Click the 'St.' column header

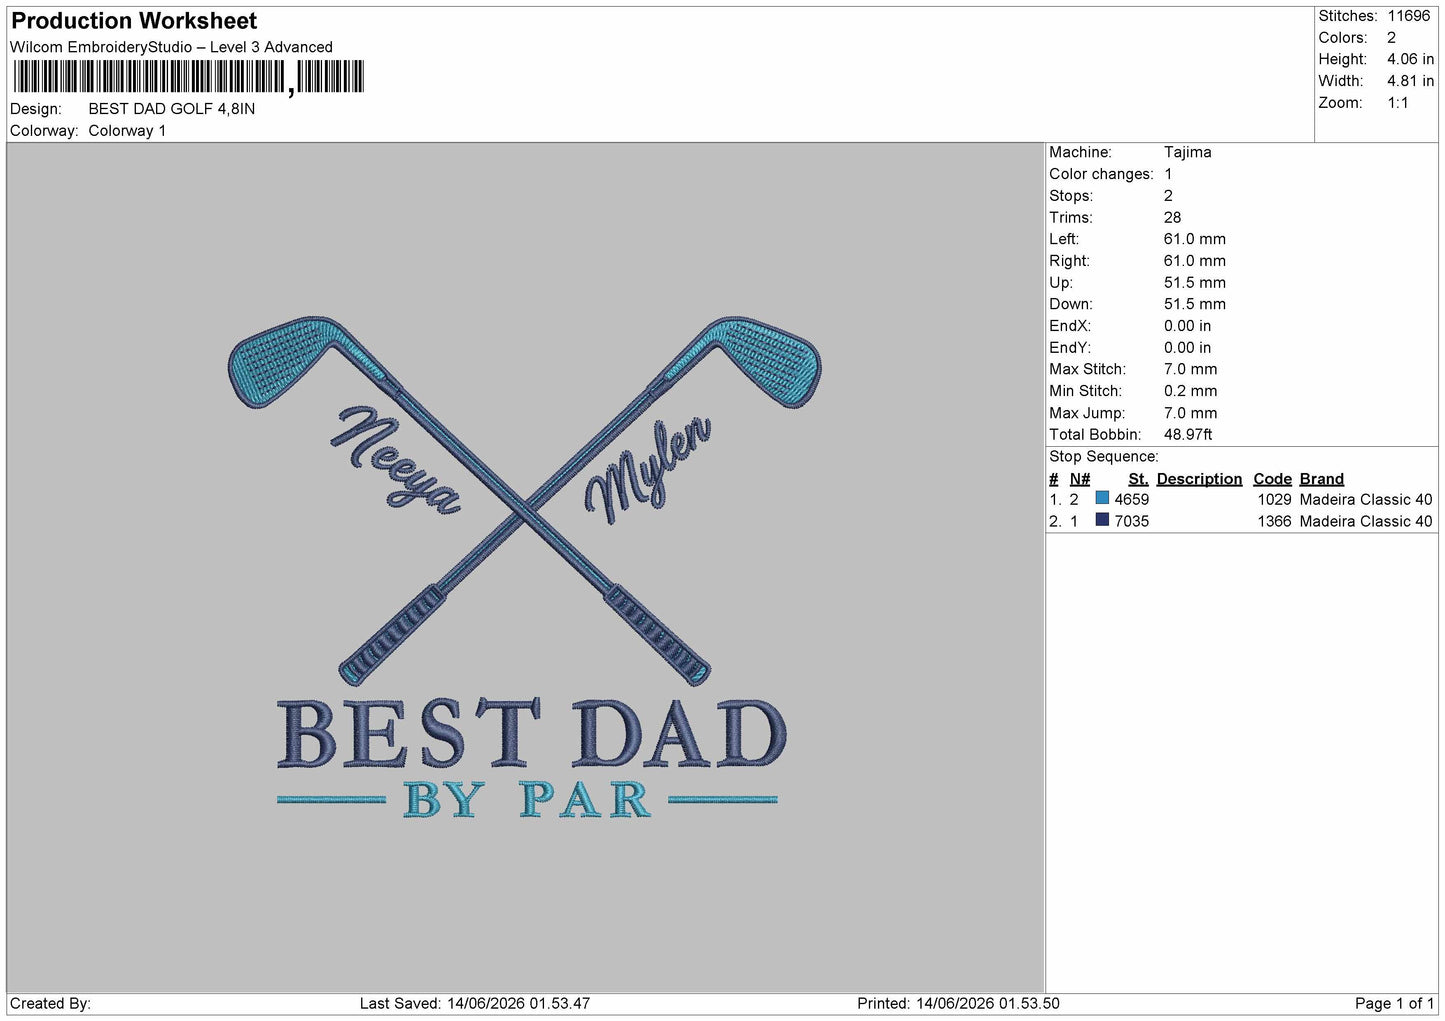pyautogui.click(x=1138, y=479)
